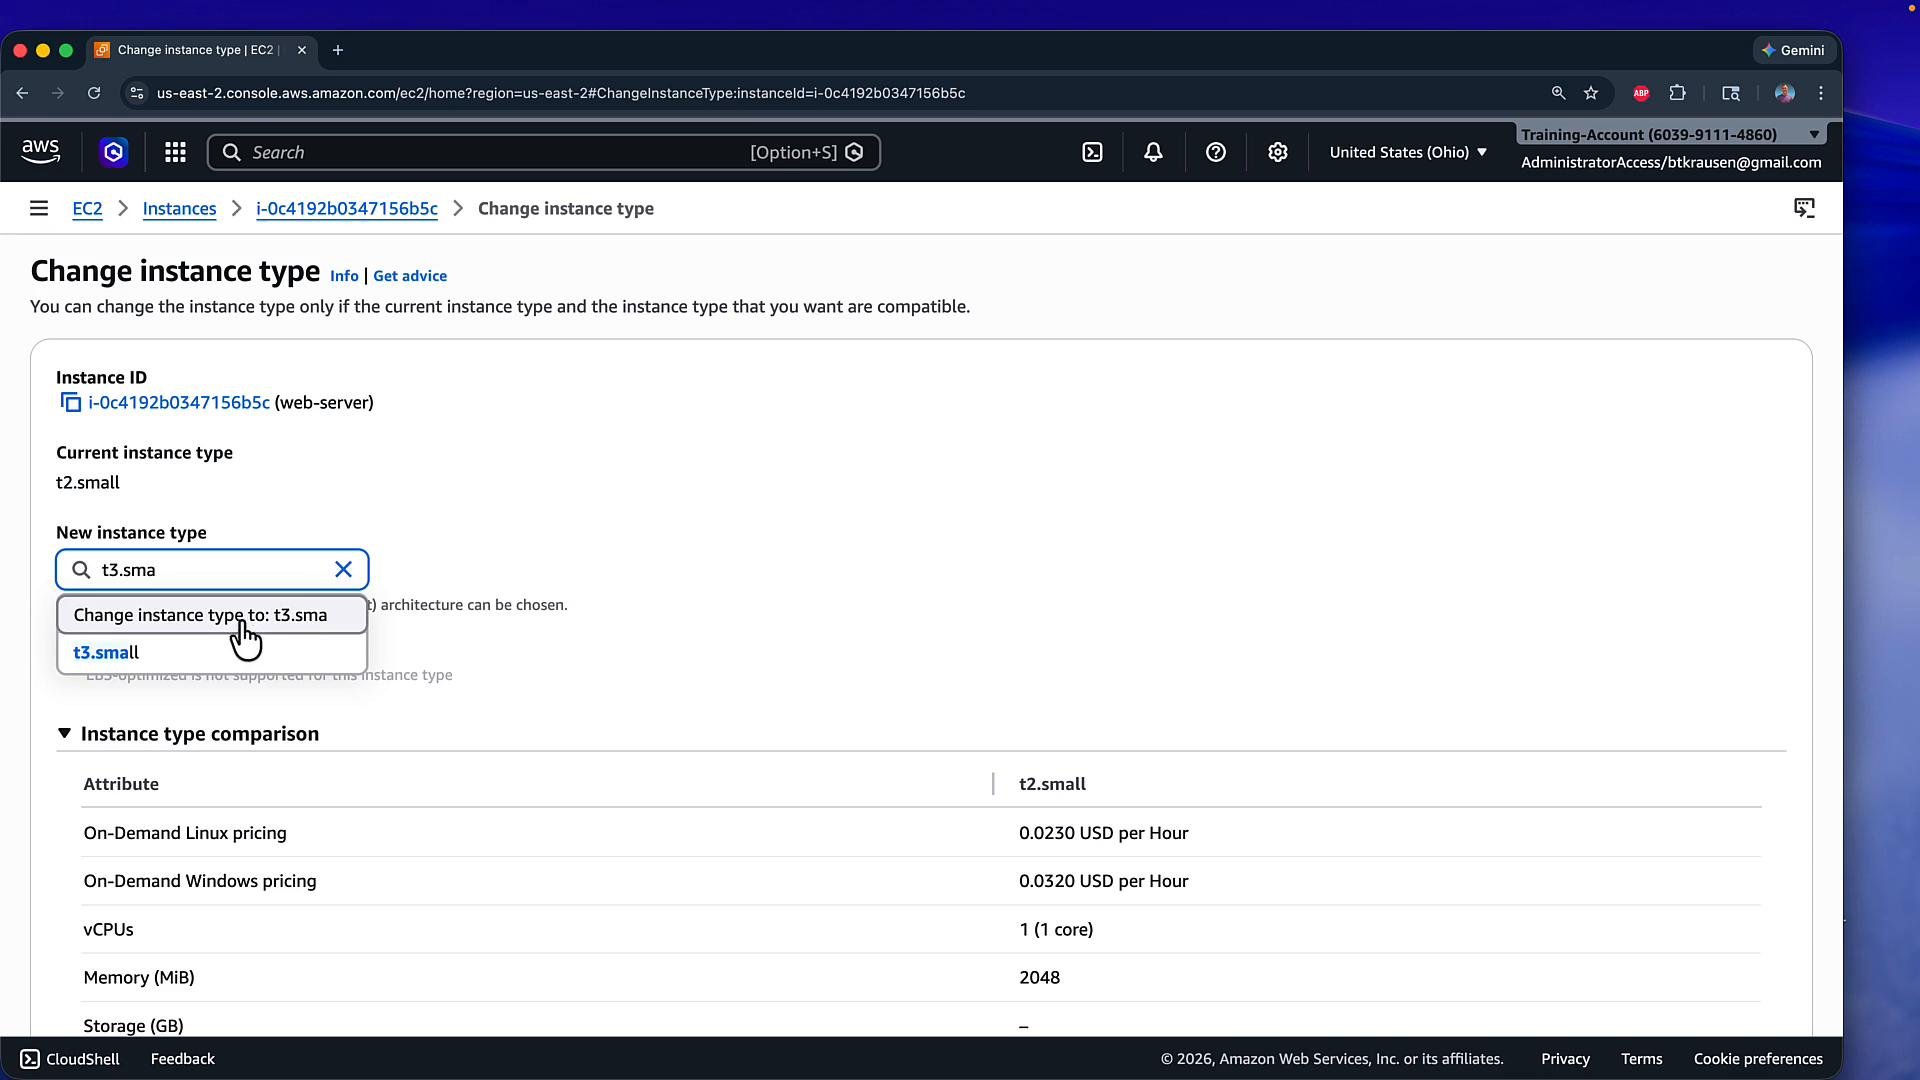Open the Chrome extensions puzzle icon

point(1678,93)
